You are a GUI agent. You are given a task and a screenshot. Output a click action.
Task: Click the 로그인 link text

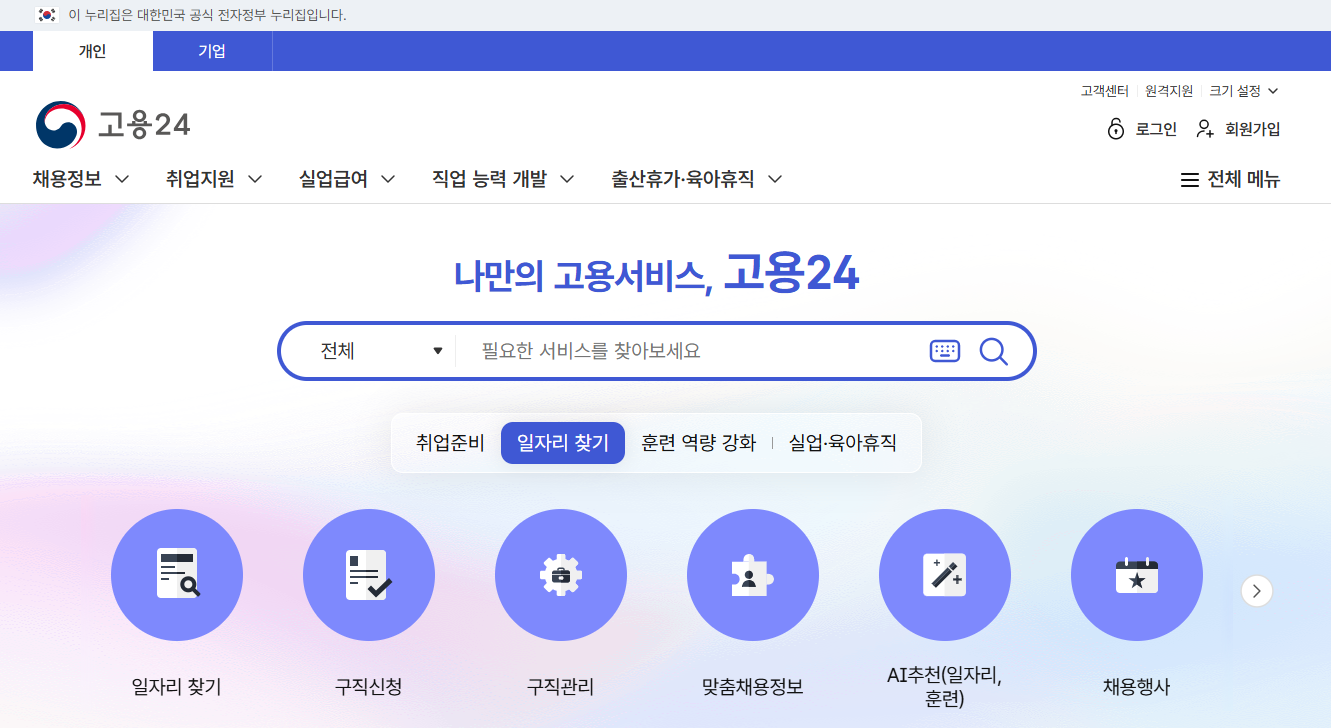point(1156,129)
